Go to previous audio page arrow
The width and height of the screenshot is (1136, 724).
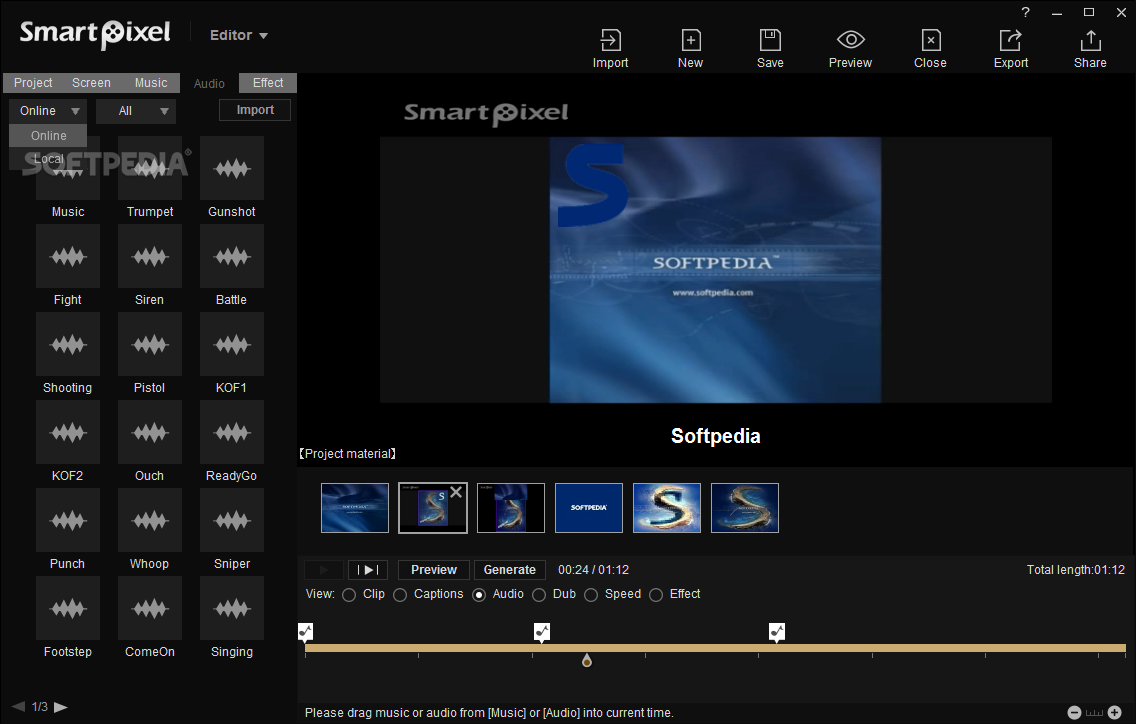pyautogui.click(x=18, y=707)
